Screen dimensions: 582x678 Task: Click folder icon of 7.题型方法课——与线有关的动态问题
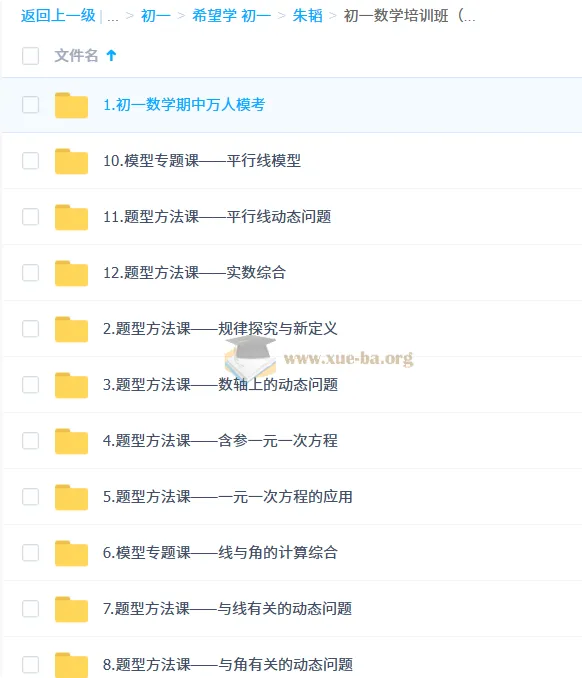point(71,609)
